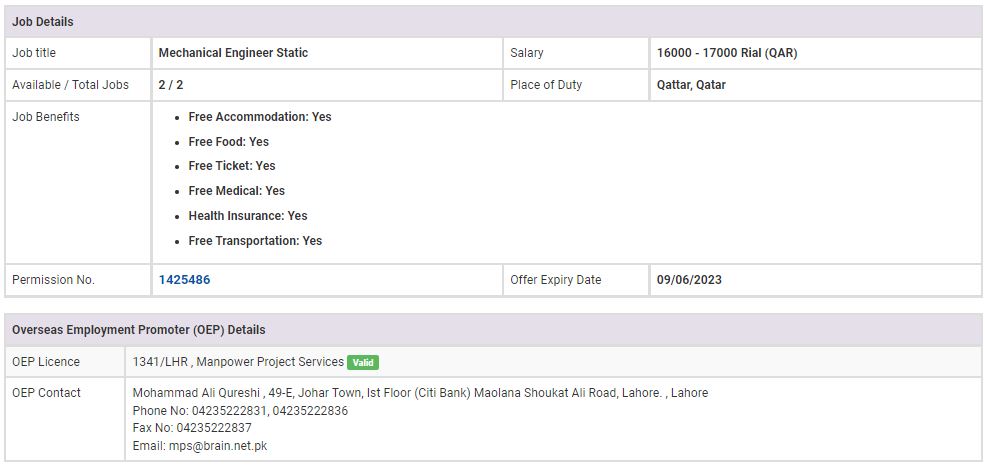Click the 2 / 2 available jobs value

[171, 85]
